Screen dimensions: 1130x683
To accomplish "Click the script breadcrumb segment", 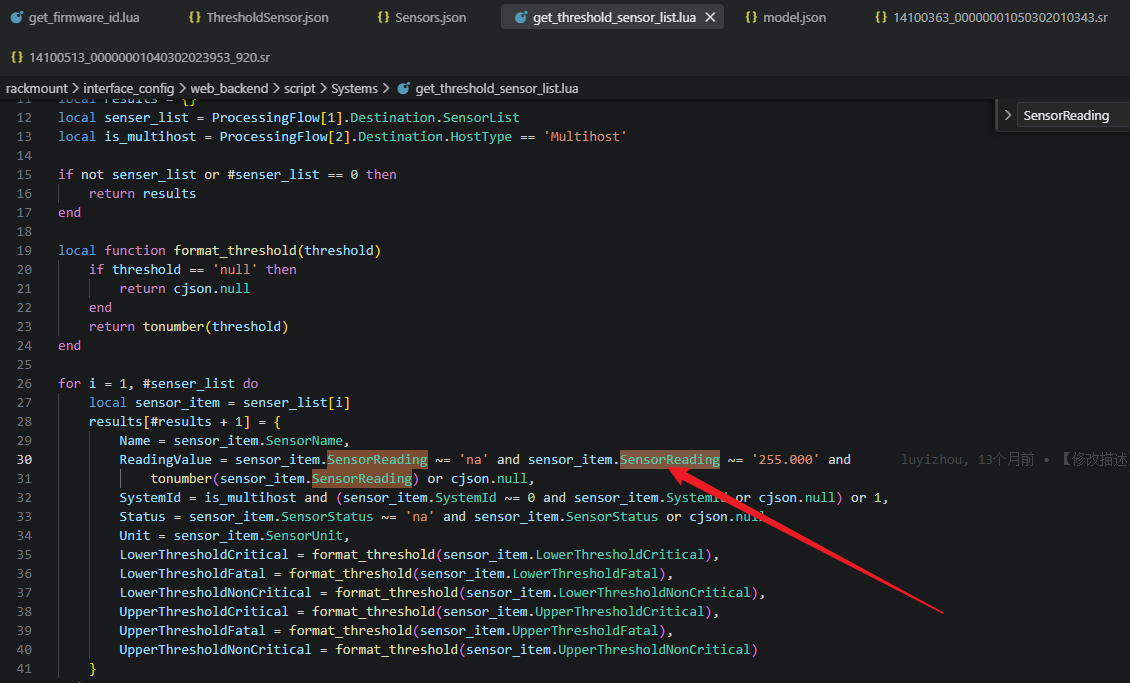I will click(299, 89).
